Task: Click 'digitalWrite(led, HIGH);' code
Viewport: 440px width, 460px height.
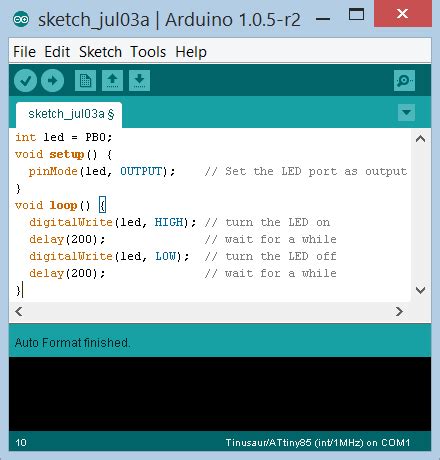Action: click(113, 222)
